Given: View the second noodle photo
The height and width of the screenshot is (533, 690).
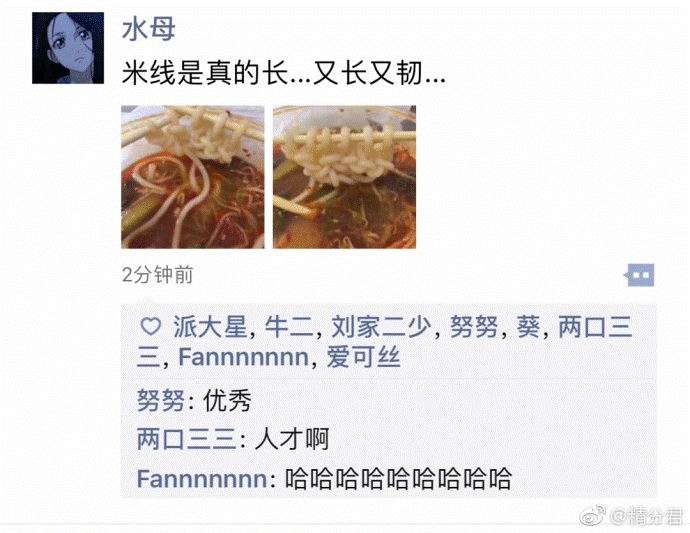Looking at the screenshot, I should 344,177.
